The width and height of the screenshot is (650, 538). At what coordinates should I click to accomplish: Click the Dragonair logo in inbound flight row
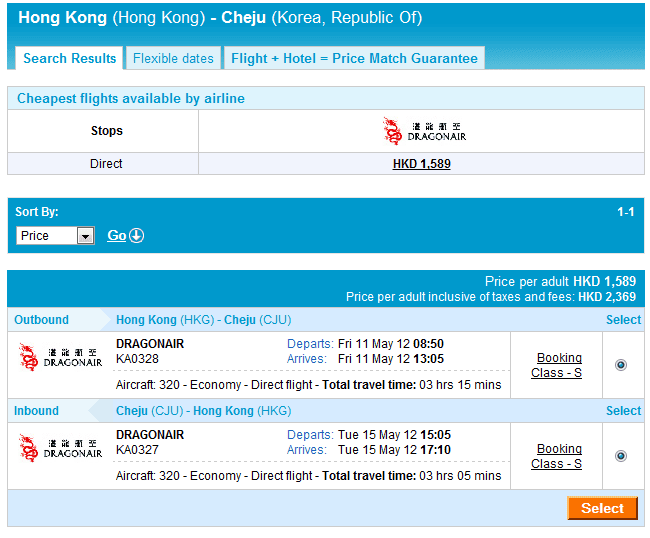(60, 447)
